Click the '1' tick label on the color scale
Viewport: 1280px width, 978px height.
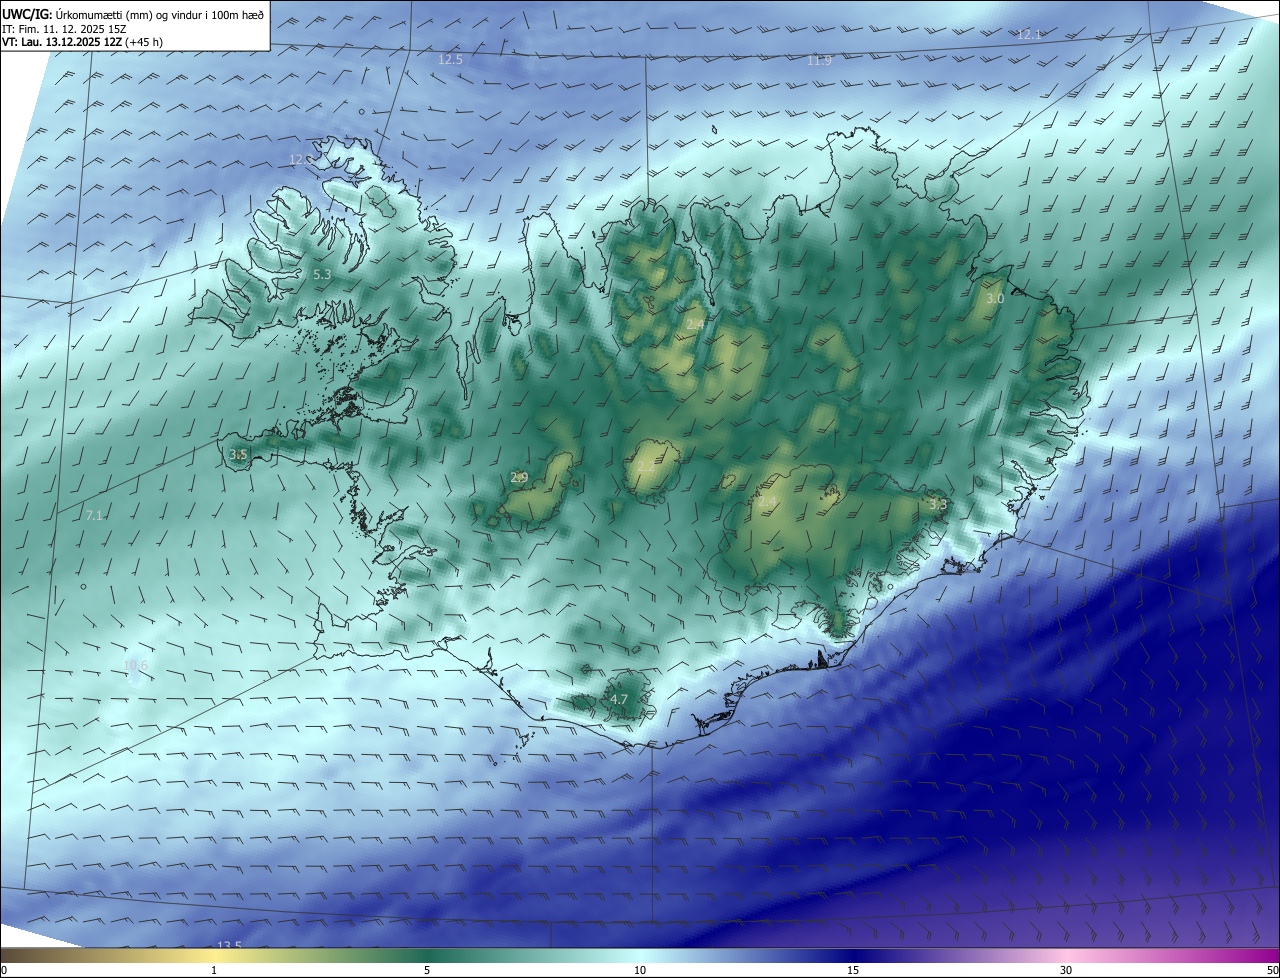214,970
